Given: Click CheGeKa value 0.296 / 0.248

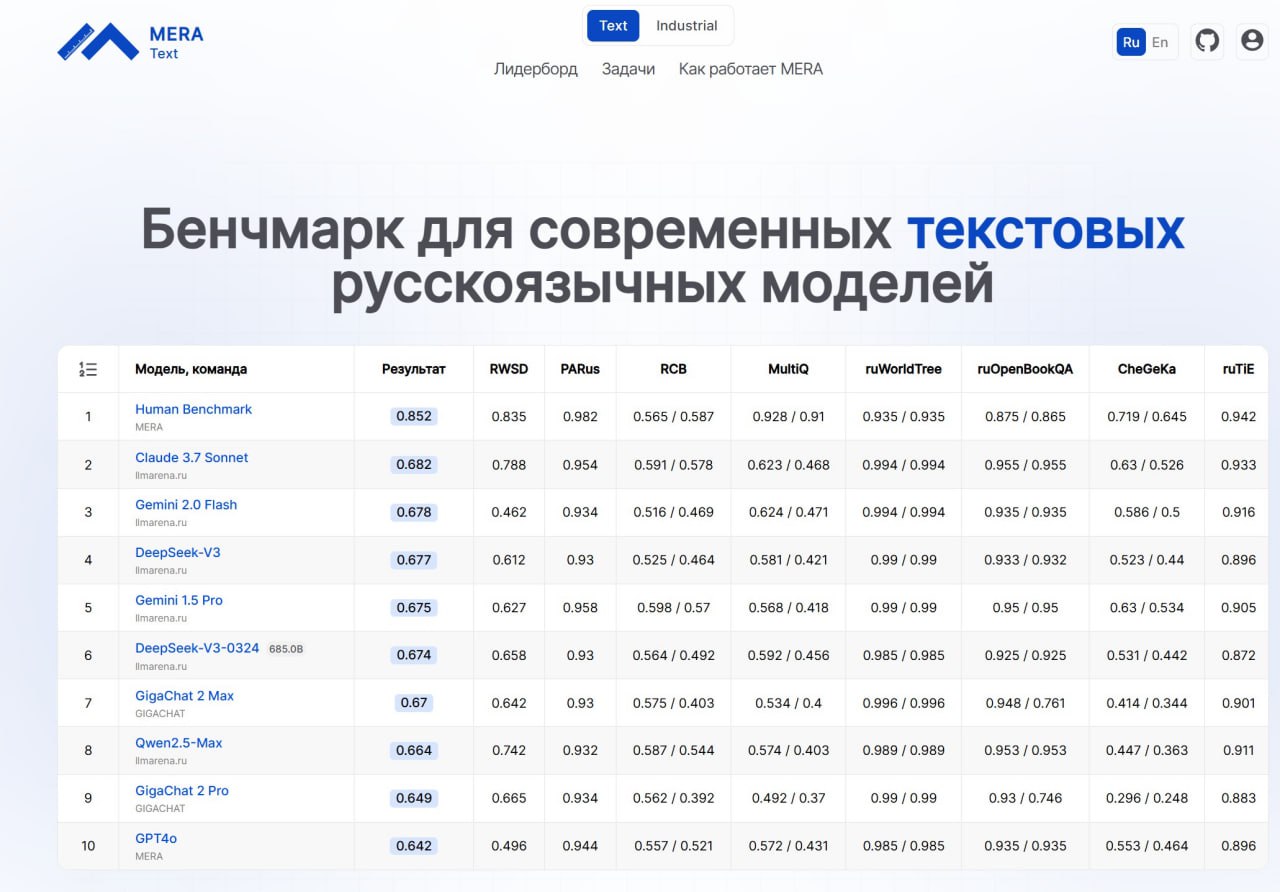Looking at the screenshot, I should [1147, 798].
